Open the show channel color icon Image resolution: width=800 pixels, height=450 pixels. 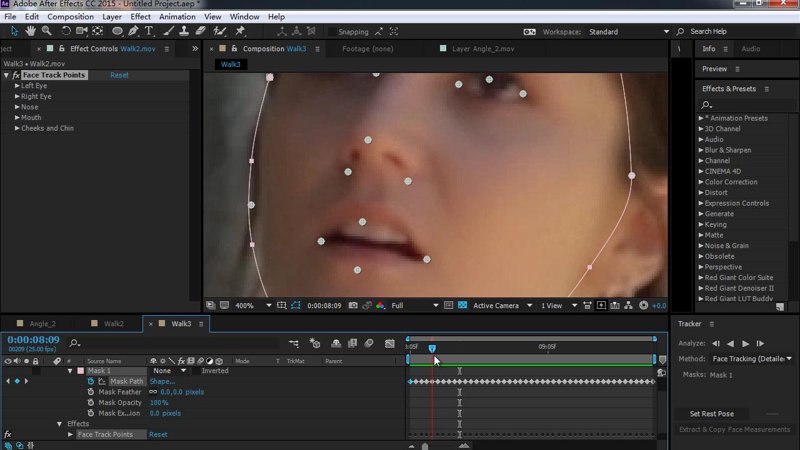click(x=380, y=305)
